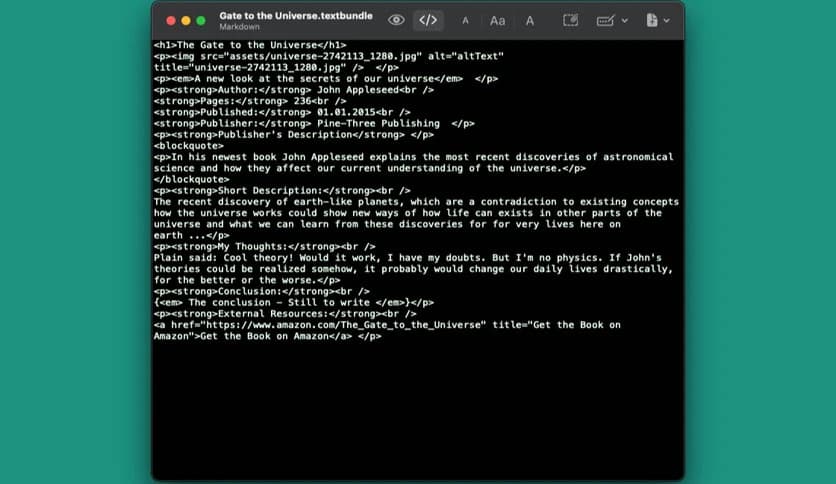Expand the form filling dropdown arrow

tap(625, 21)
